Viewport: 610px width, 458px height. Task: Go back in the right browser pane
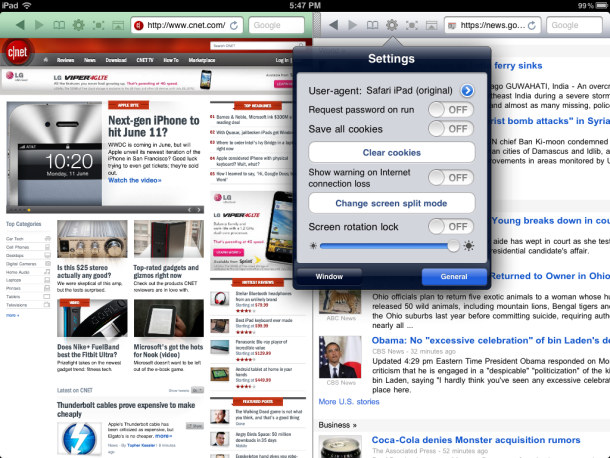click(x=333, y=25)
